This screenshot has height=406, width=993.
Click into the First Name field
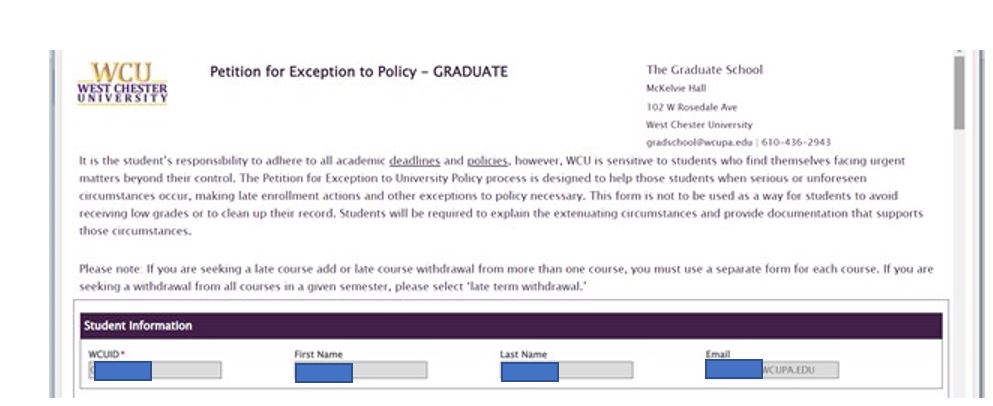[x=360, y=371]
